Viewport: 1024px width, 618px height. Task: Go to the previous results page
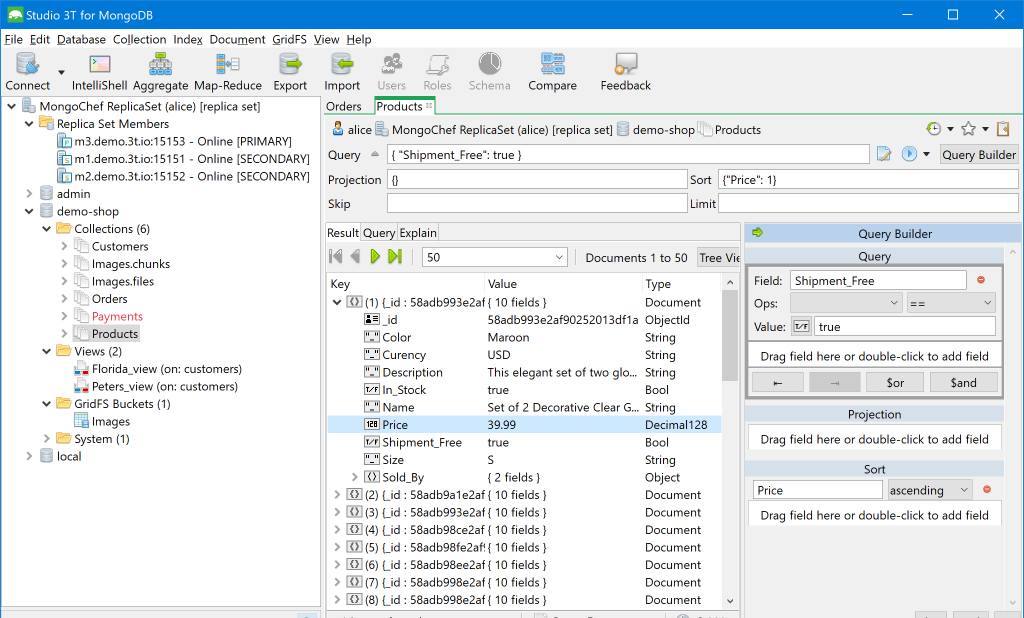tap(355, 257)
